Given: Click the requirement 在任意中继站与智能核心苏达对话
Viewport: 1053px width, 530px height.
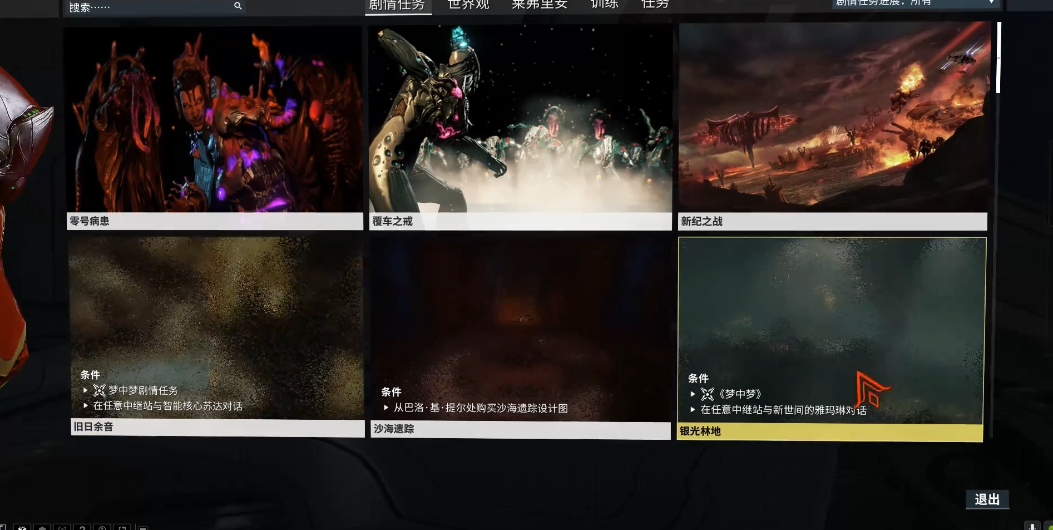Looking at the screenshot, I should (168, 406).
